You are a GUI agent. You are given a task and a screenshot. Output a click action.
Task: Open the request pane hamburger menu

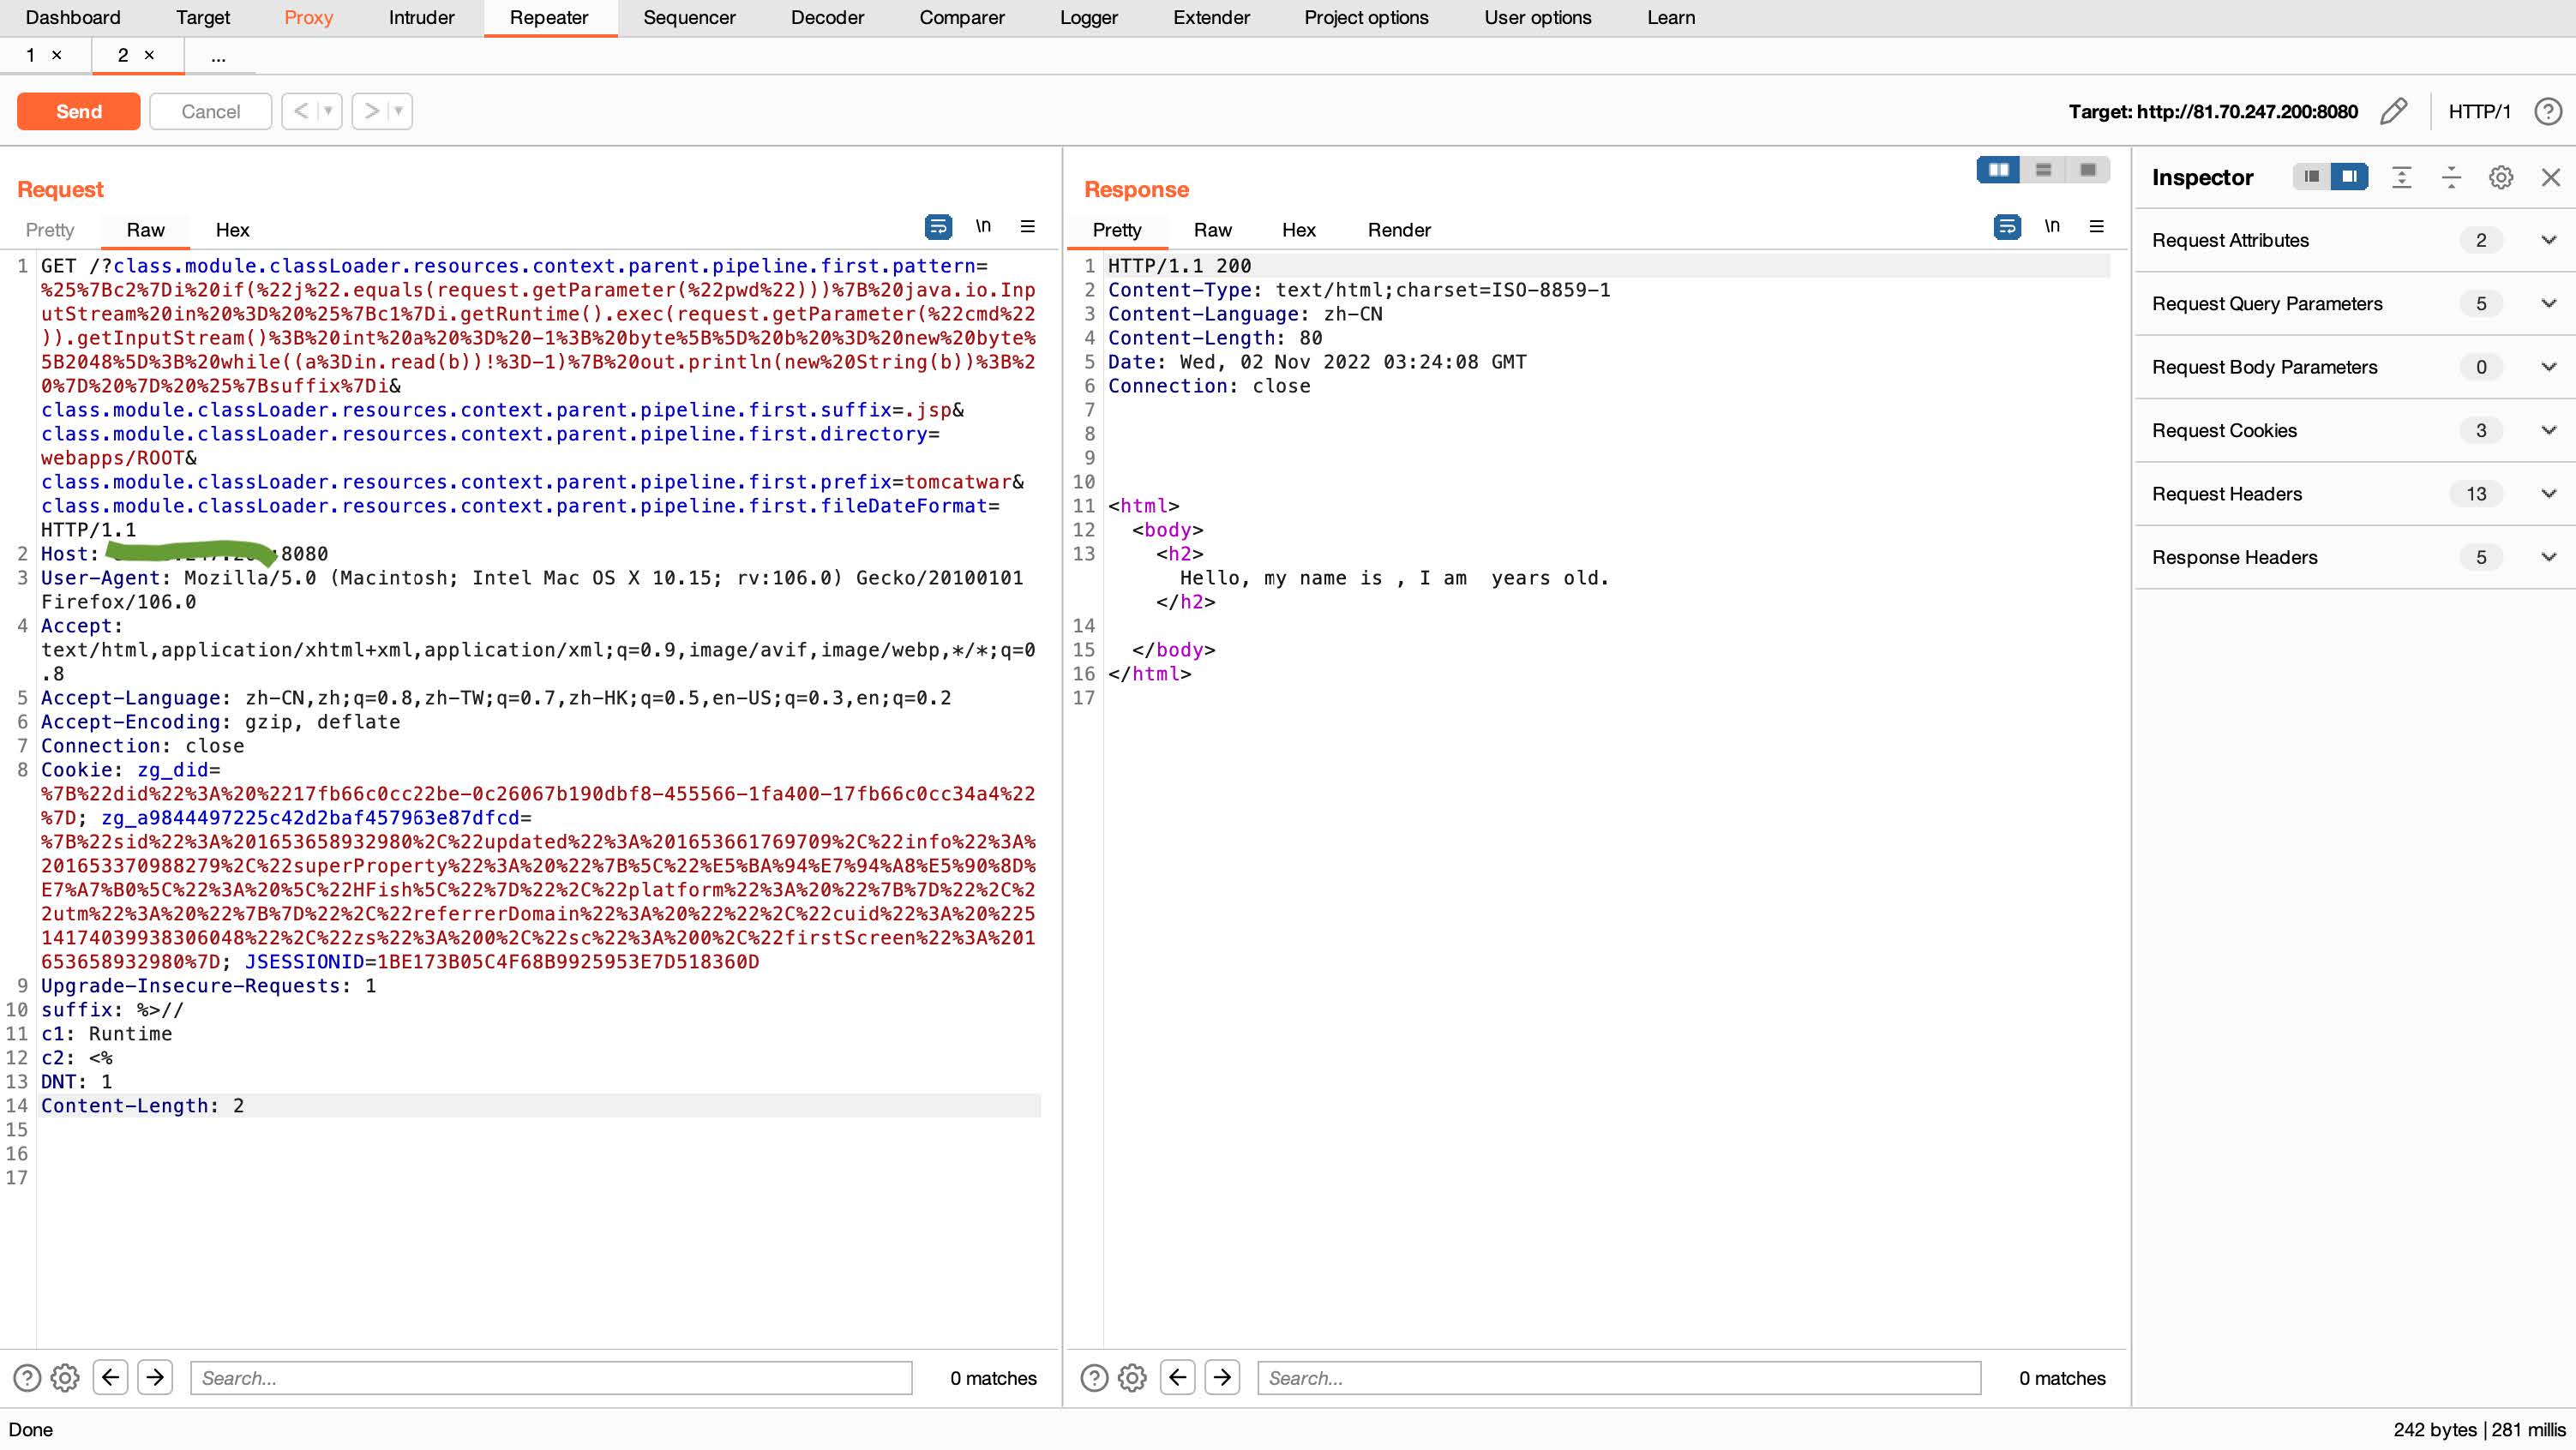pos(1027,226)
